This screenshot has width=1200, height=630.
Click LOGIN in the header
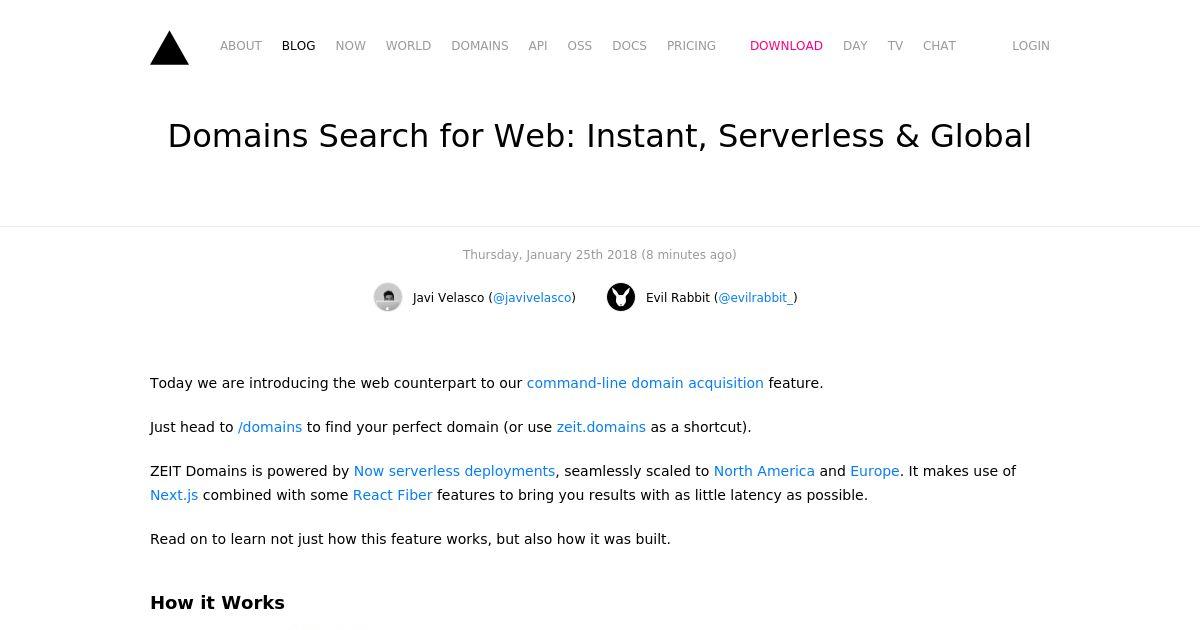point(1031,46)
